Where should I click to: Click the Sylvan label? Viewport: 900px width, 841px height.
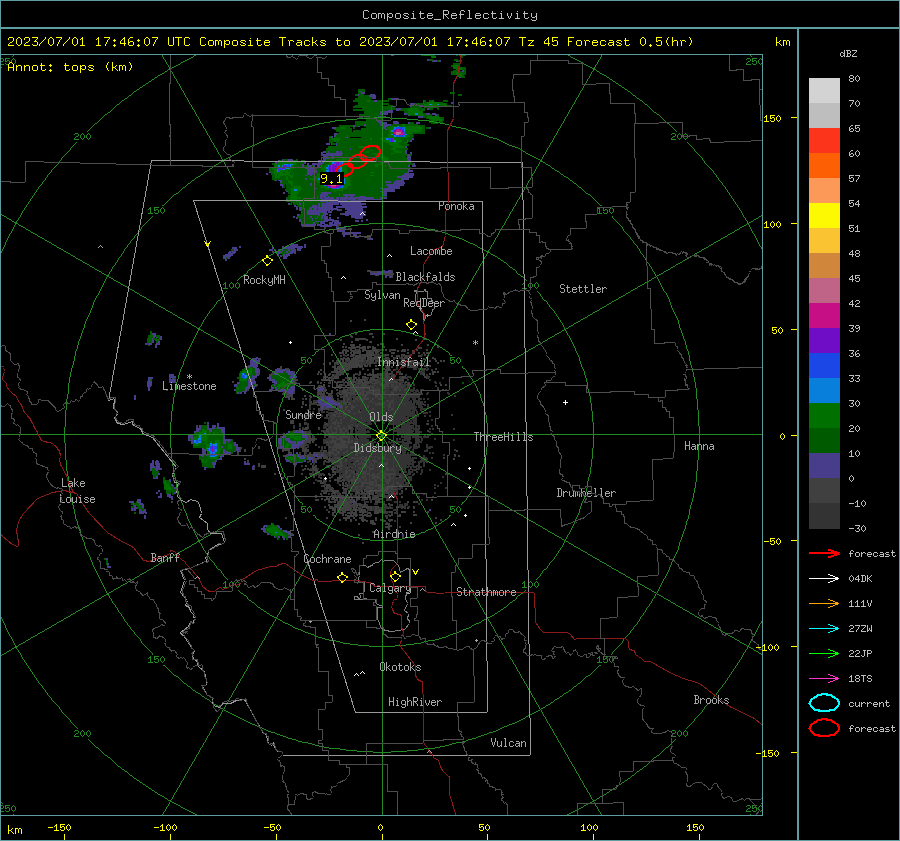(x=382, y=295)
